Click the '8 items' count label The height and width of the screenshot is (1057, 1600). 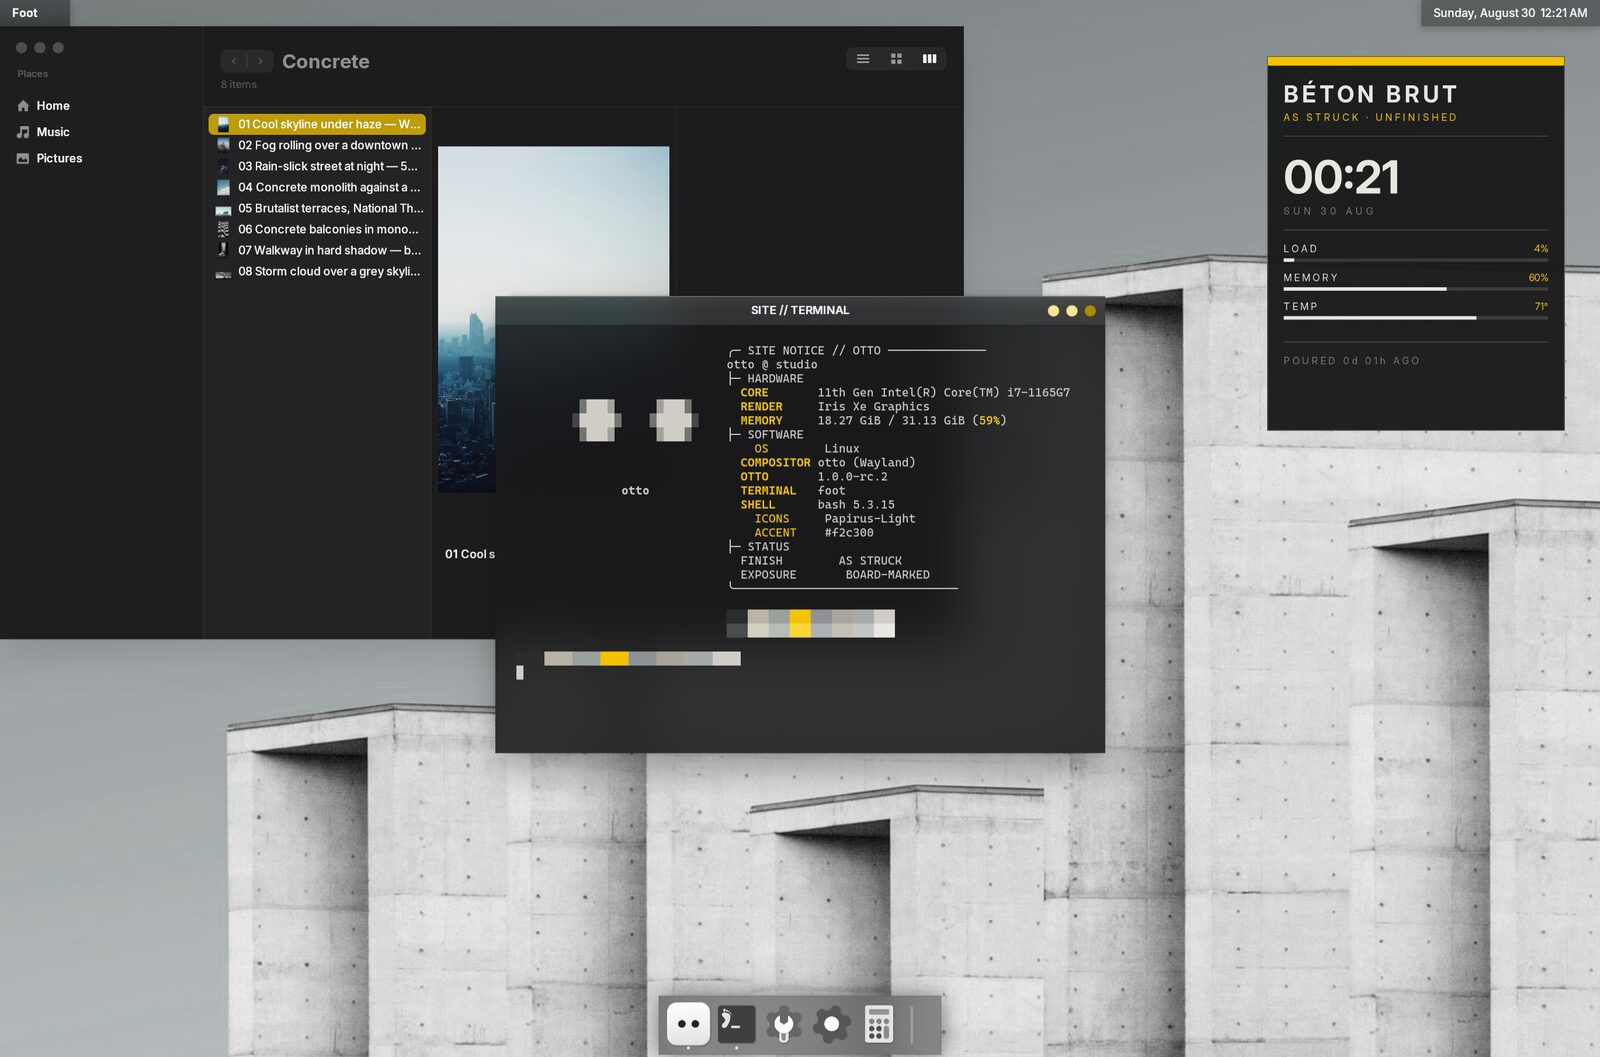(239, 85)
